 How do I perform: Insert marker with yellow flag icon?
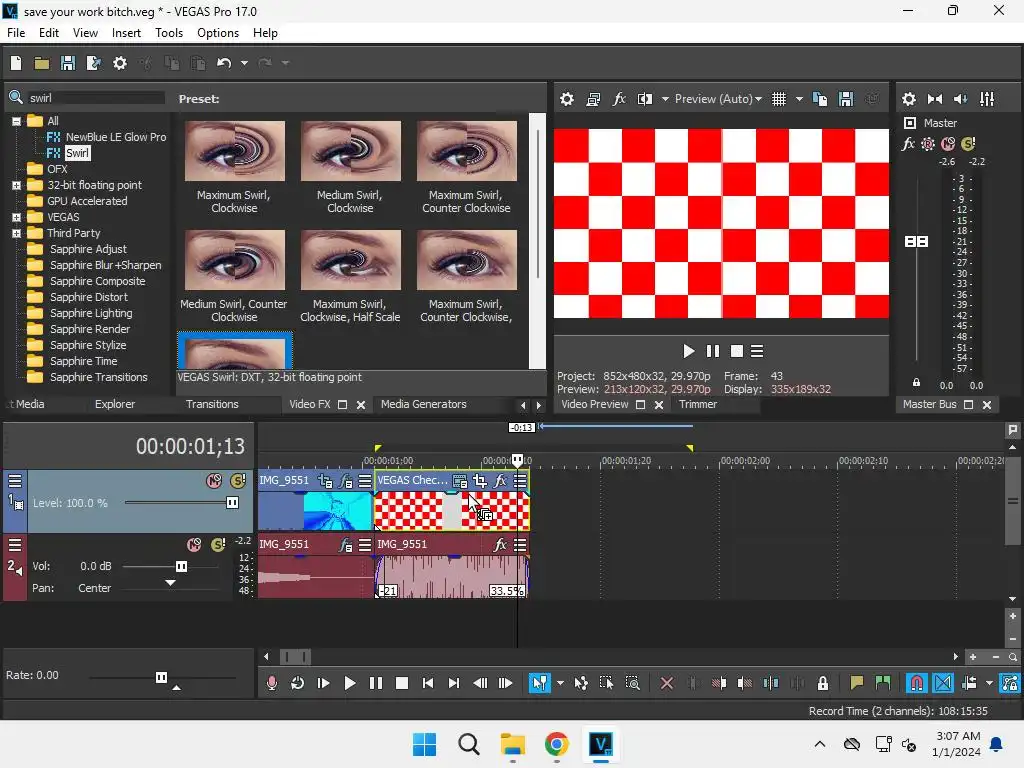[856, 683]
